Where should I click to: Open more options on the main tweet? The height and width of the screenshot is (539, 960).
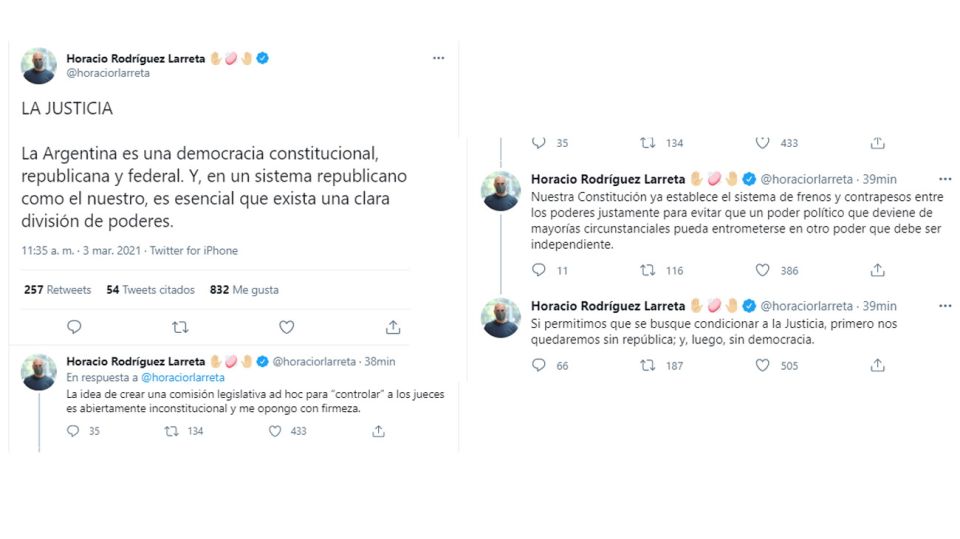(438, 58)
